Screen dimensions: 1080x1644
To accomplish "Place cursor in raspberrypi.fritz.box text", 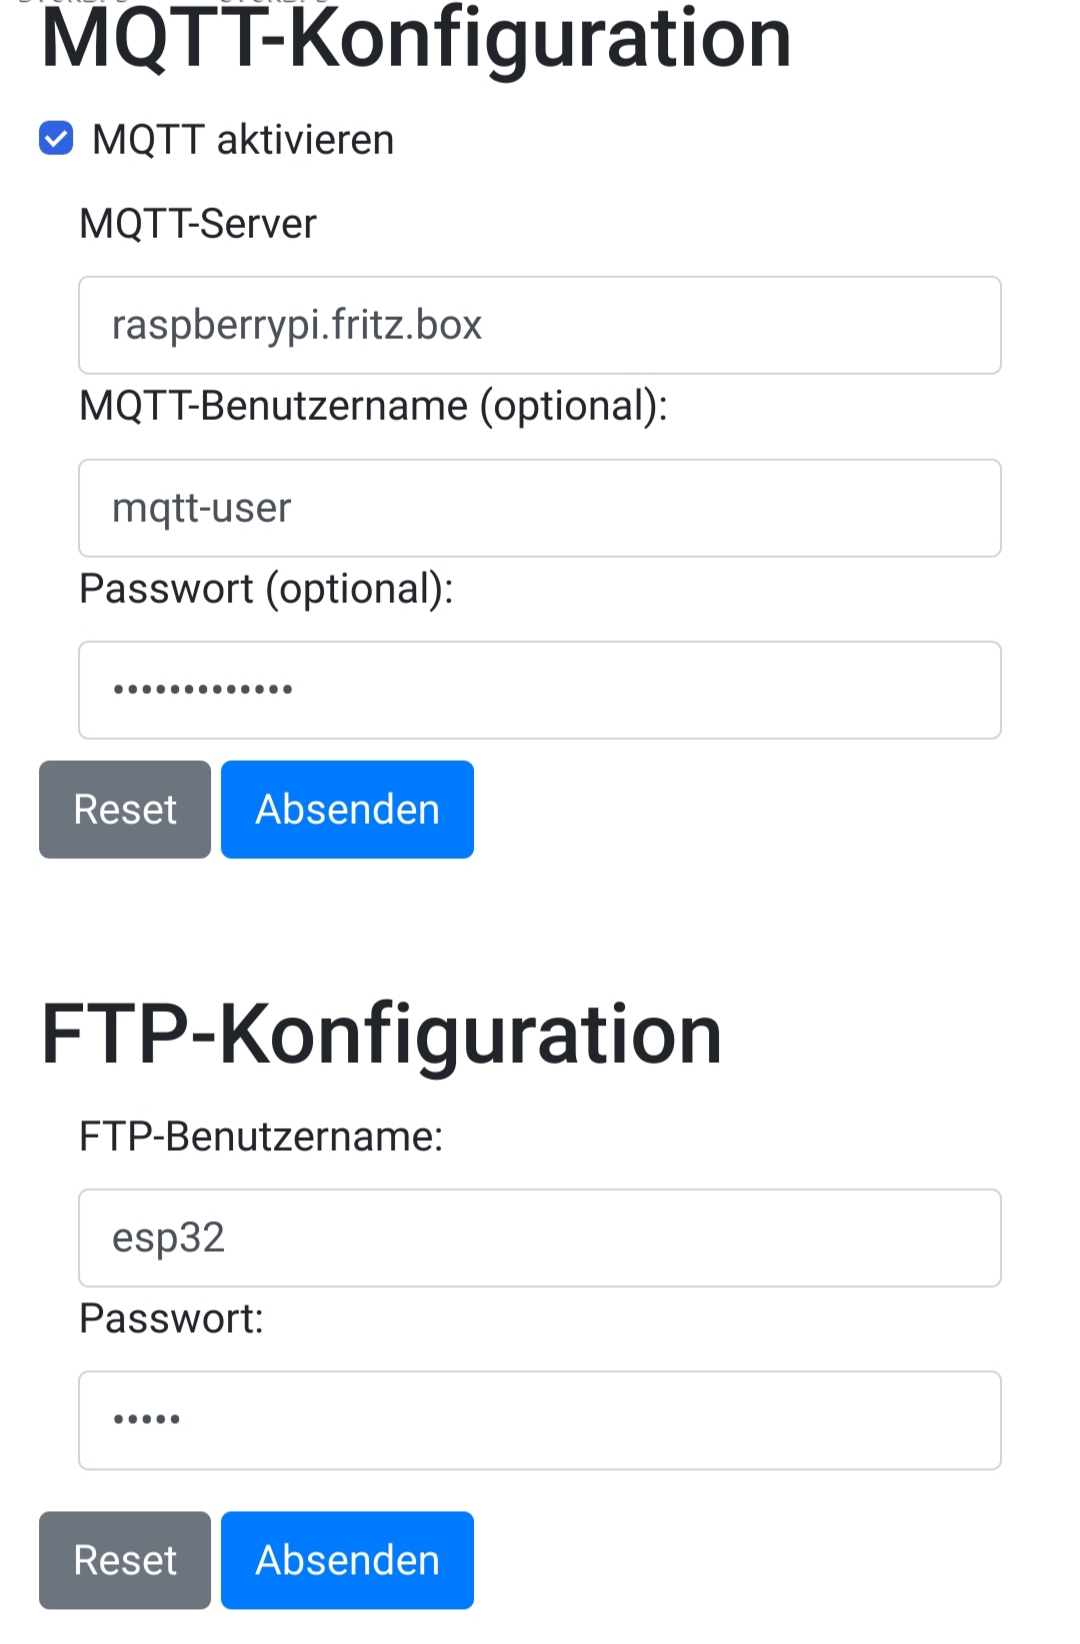I will (297, 325).
